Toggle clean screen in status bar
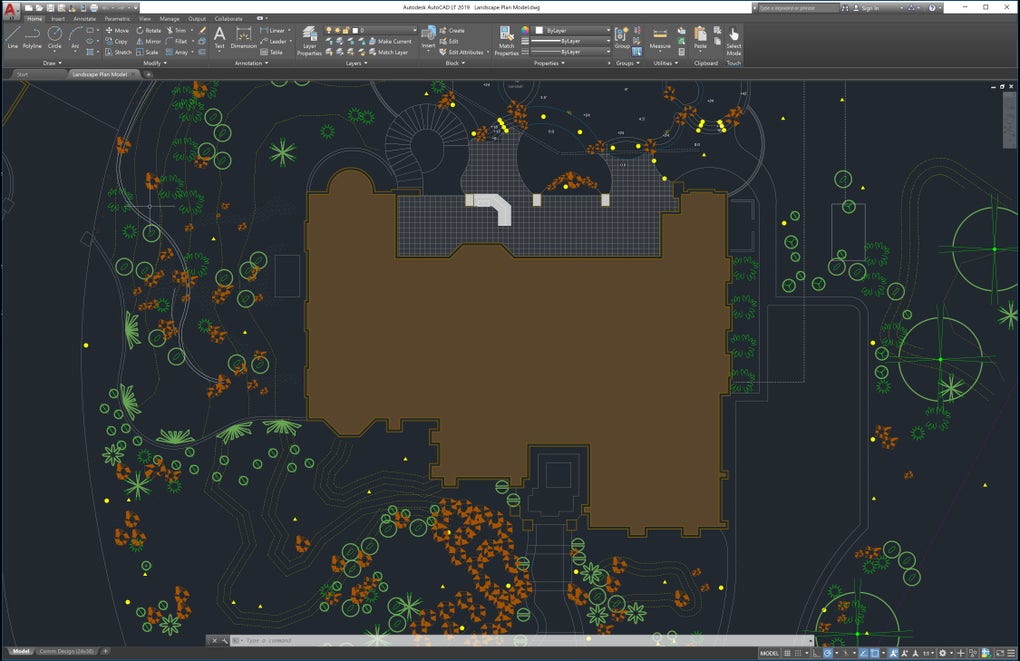The width and height of the screenshot is (1020, 661). (1000, 653)
